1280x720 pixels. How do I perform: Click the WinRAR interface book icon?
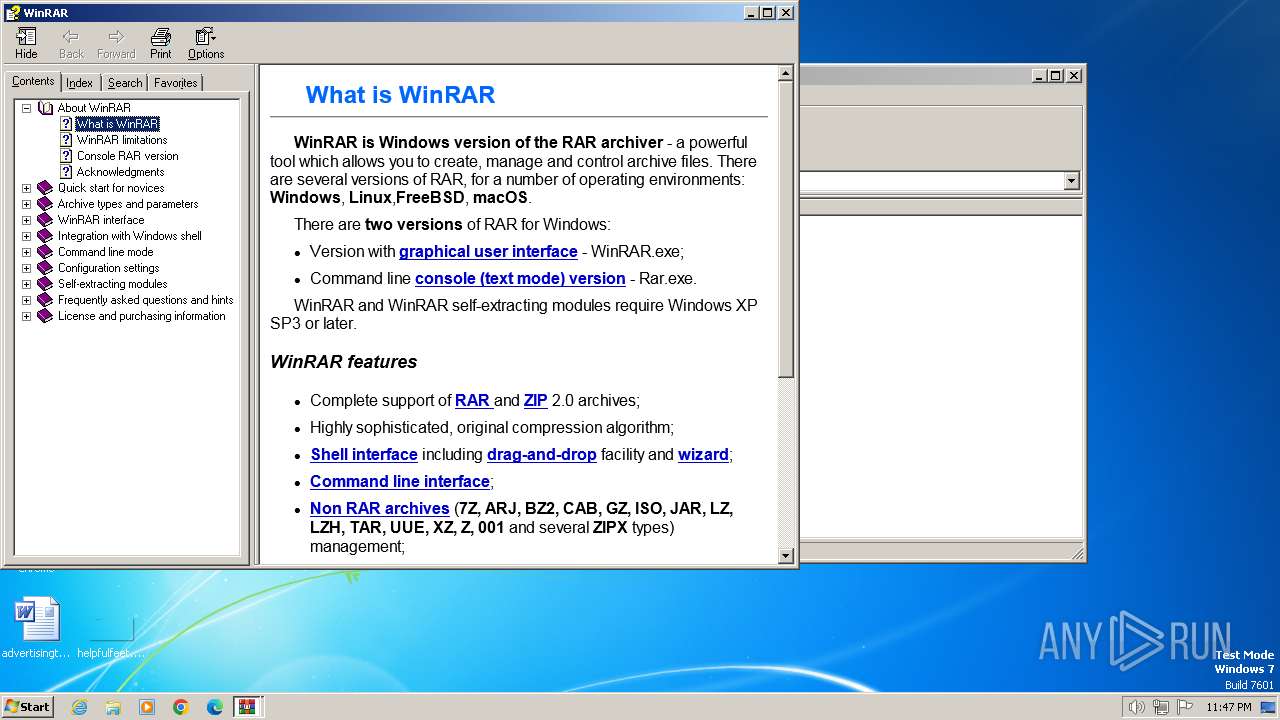pyautogui.click(x=45, y=220)
